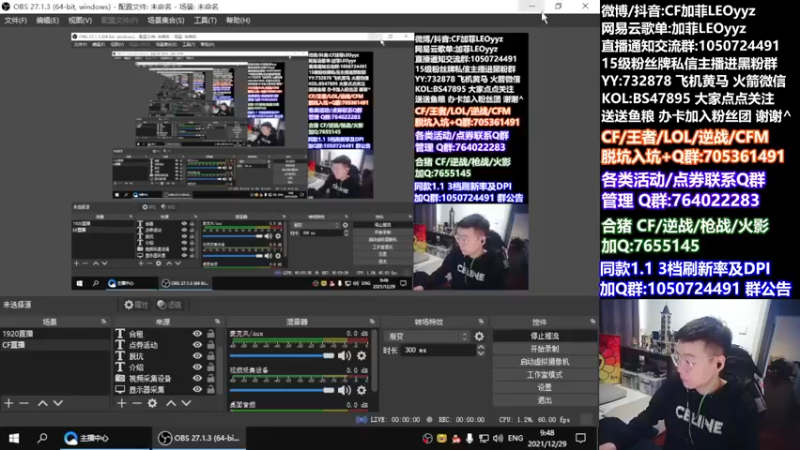Click the audio mixer vertical scrollbar
Viewport: 800px width, 450px height.
(x=376, y=362)
